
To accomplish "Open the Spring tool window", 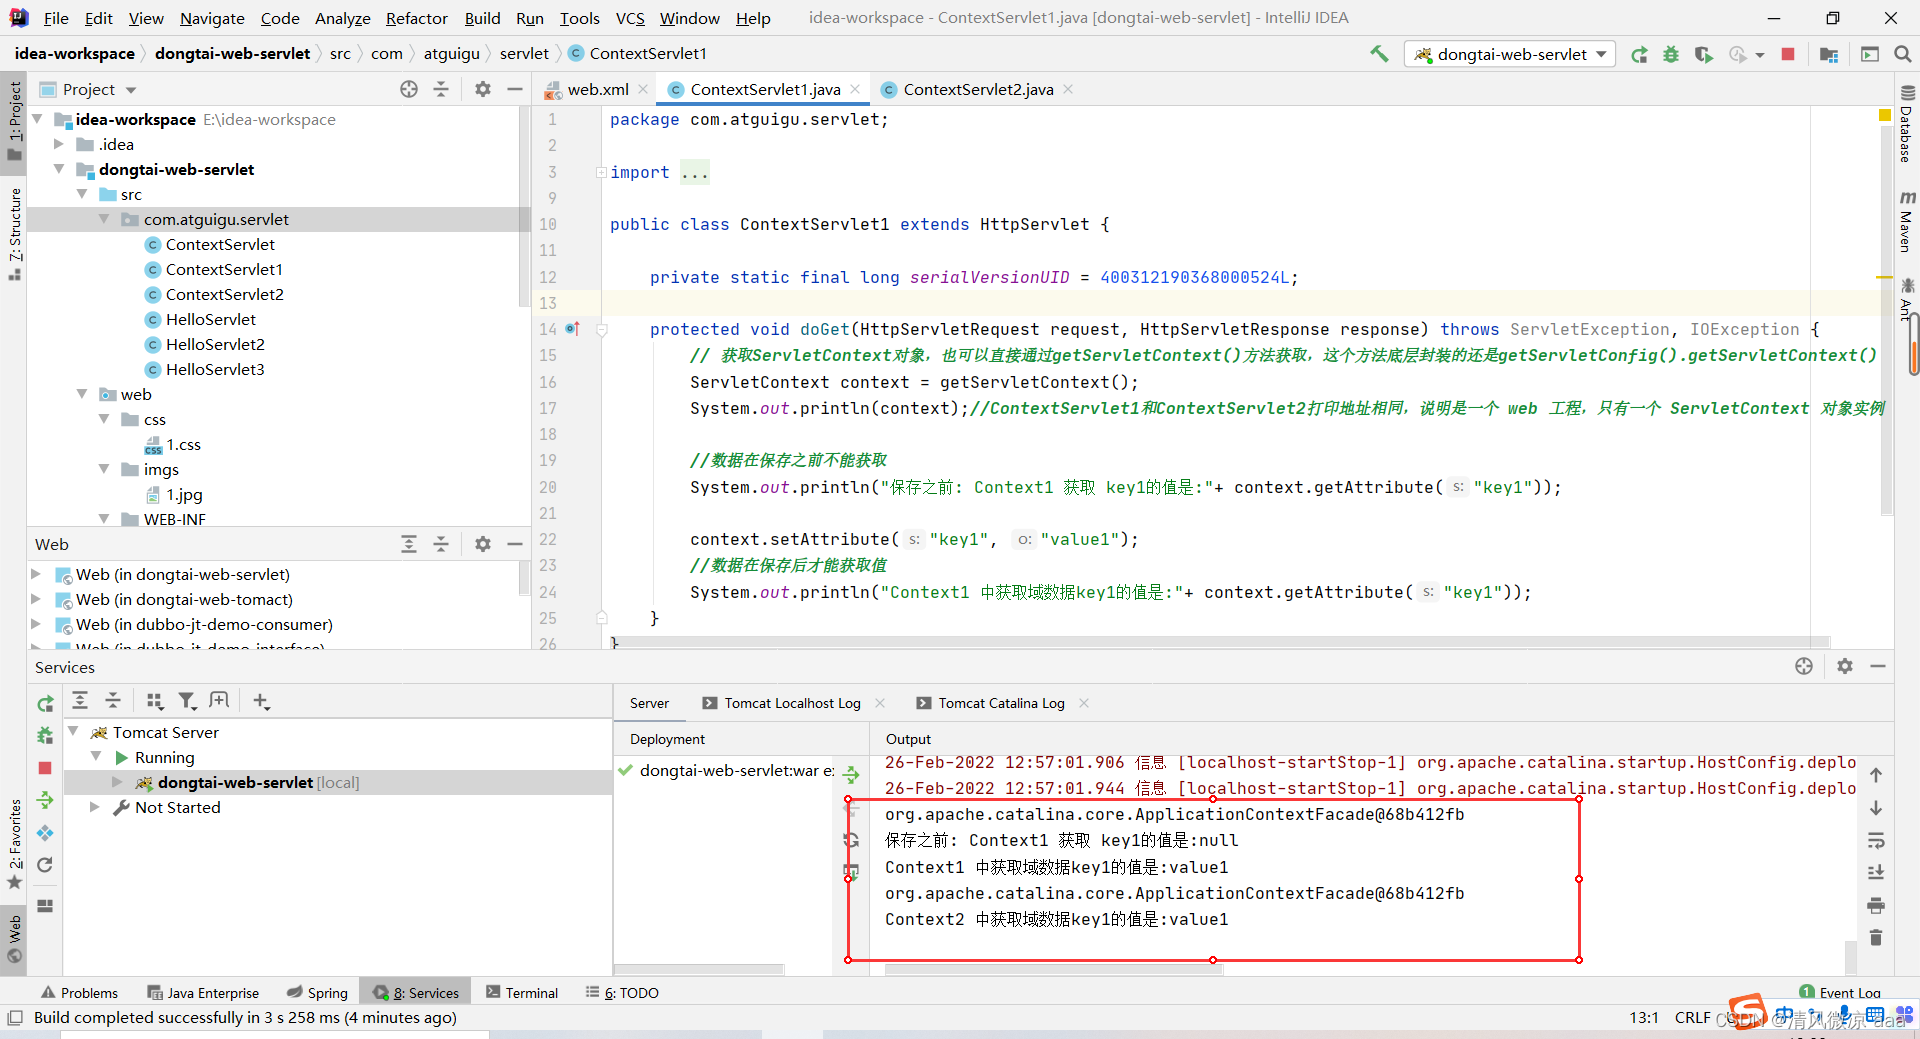I will coord(317,993).
